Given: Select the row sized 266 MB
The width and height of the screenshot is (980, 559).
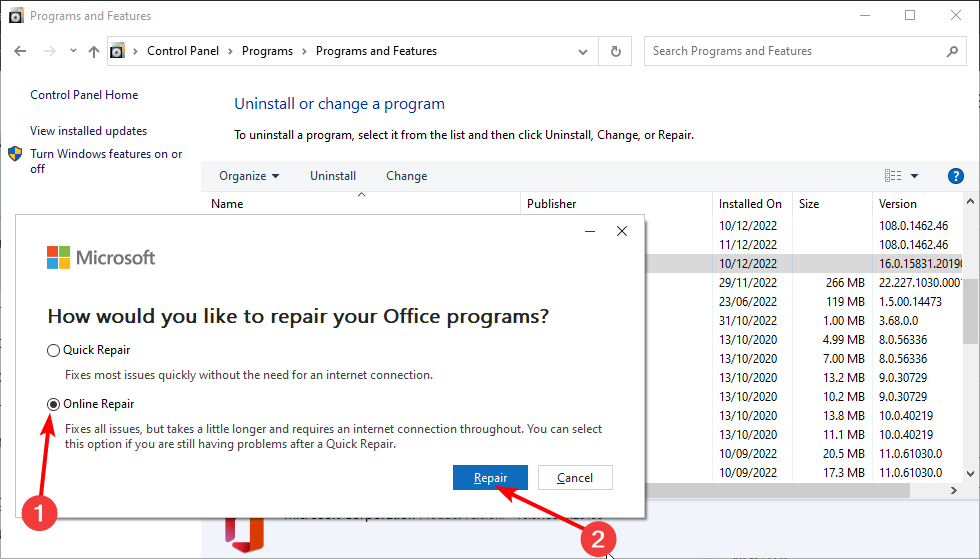Looking at the screenshot, I should (805, 283).
